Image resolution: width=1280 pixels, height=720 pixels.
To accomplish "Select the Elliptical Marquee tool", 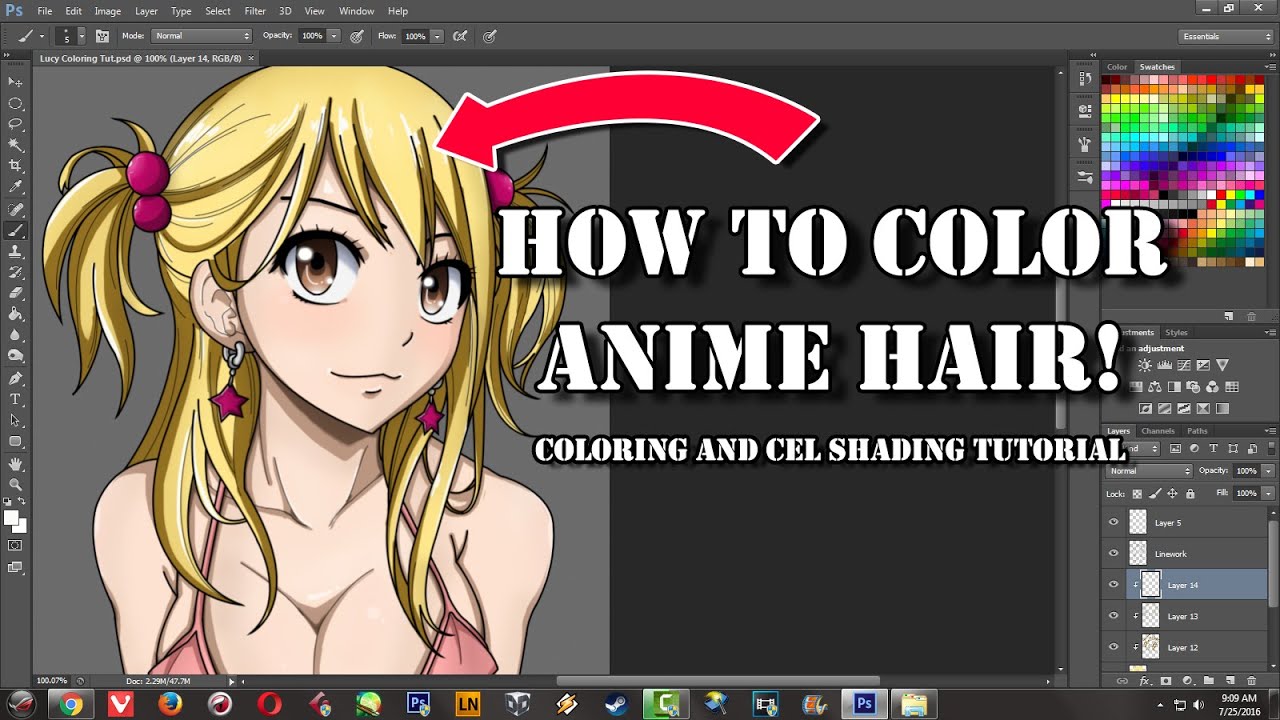I will click(15, 103).
